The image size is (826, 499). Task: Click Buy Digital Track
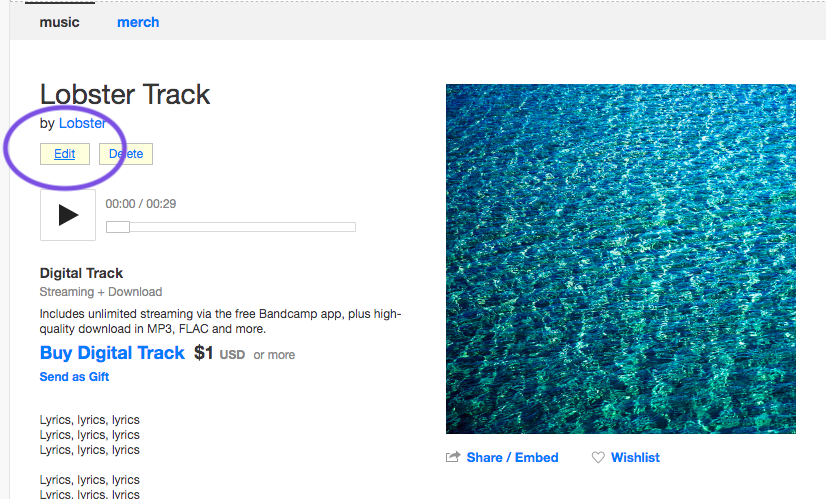112,353
